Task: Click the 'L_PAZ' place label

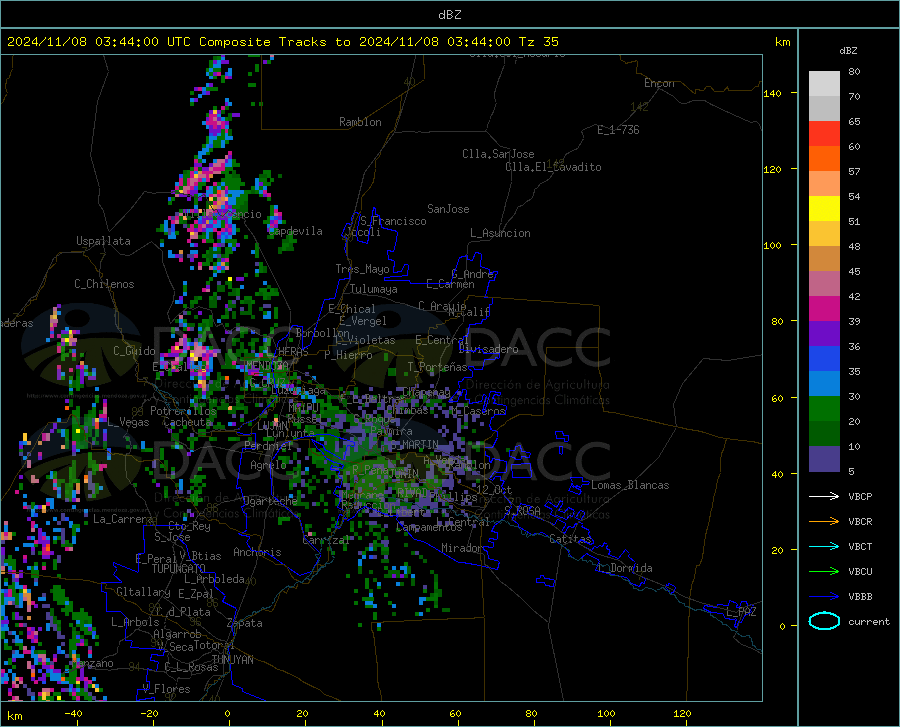Action: pos(741,612)
